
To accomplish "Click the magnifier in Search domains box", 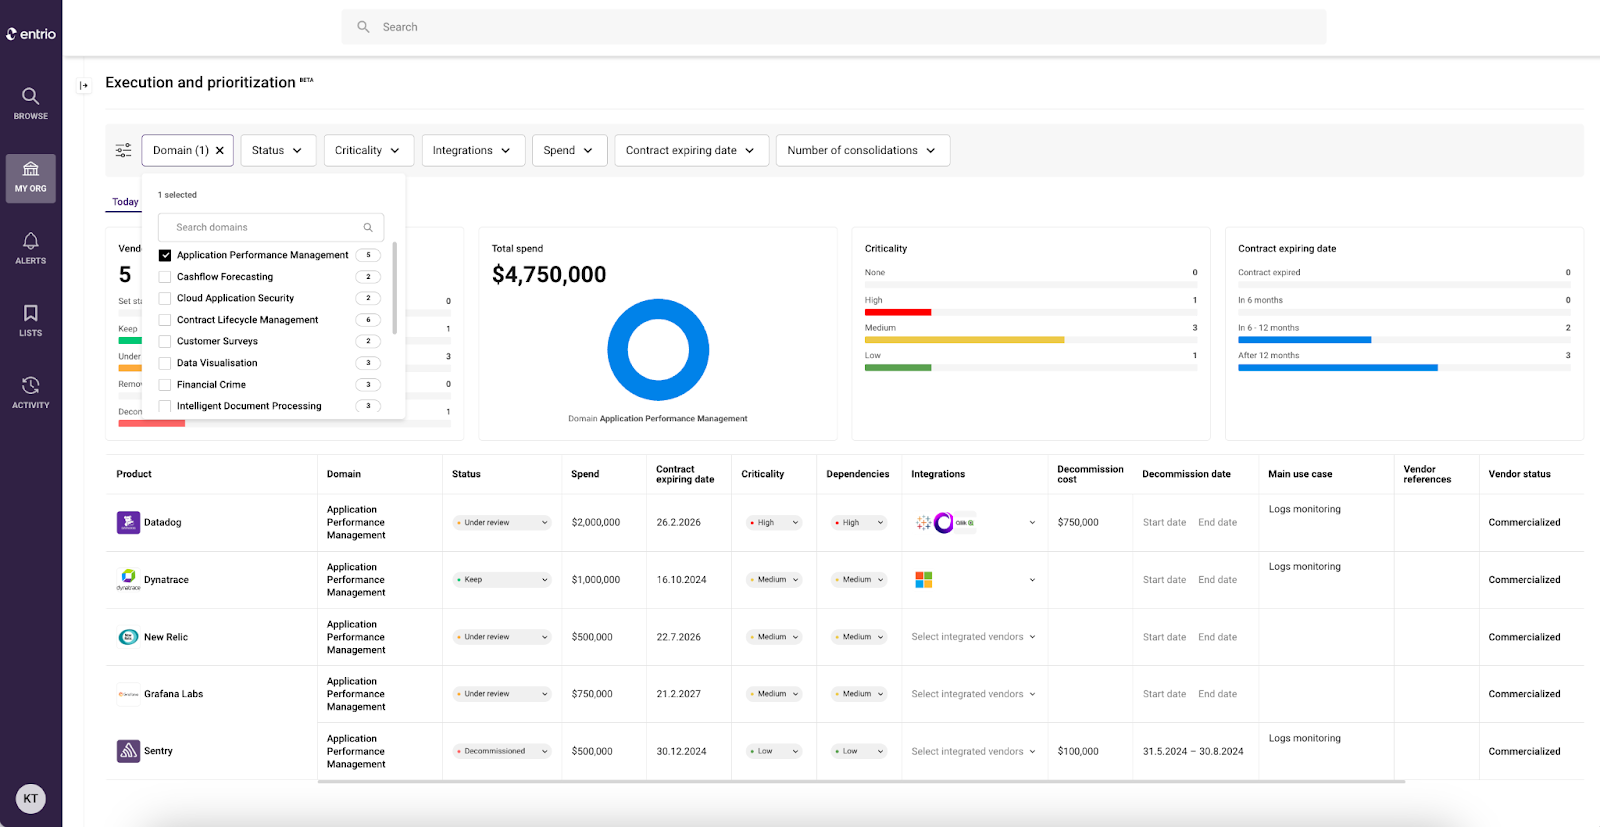I will pos(368,227).
